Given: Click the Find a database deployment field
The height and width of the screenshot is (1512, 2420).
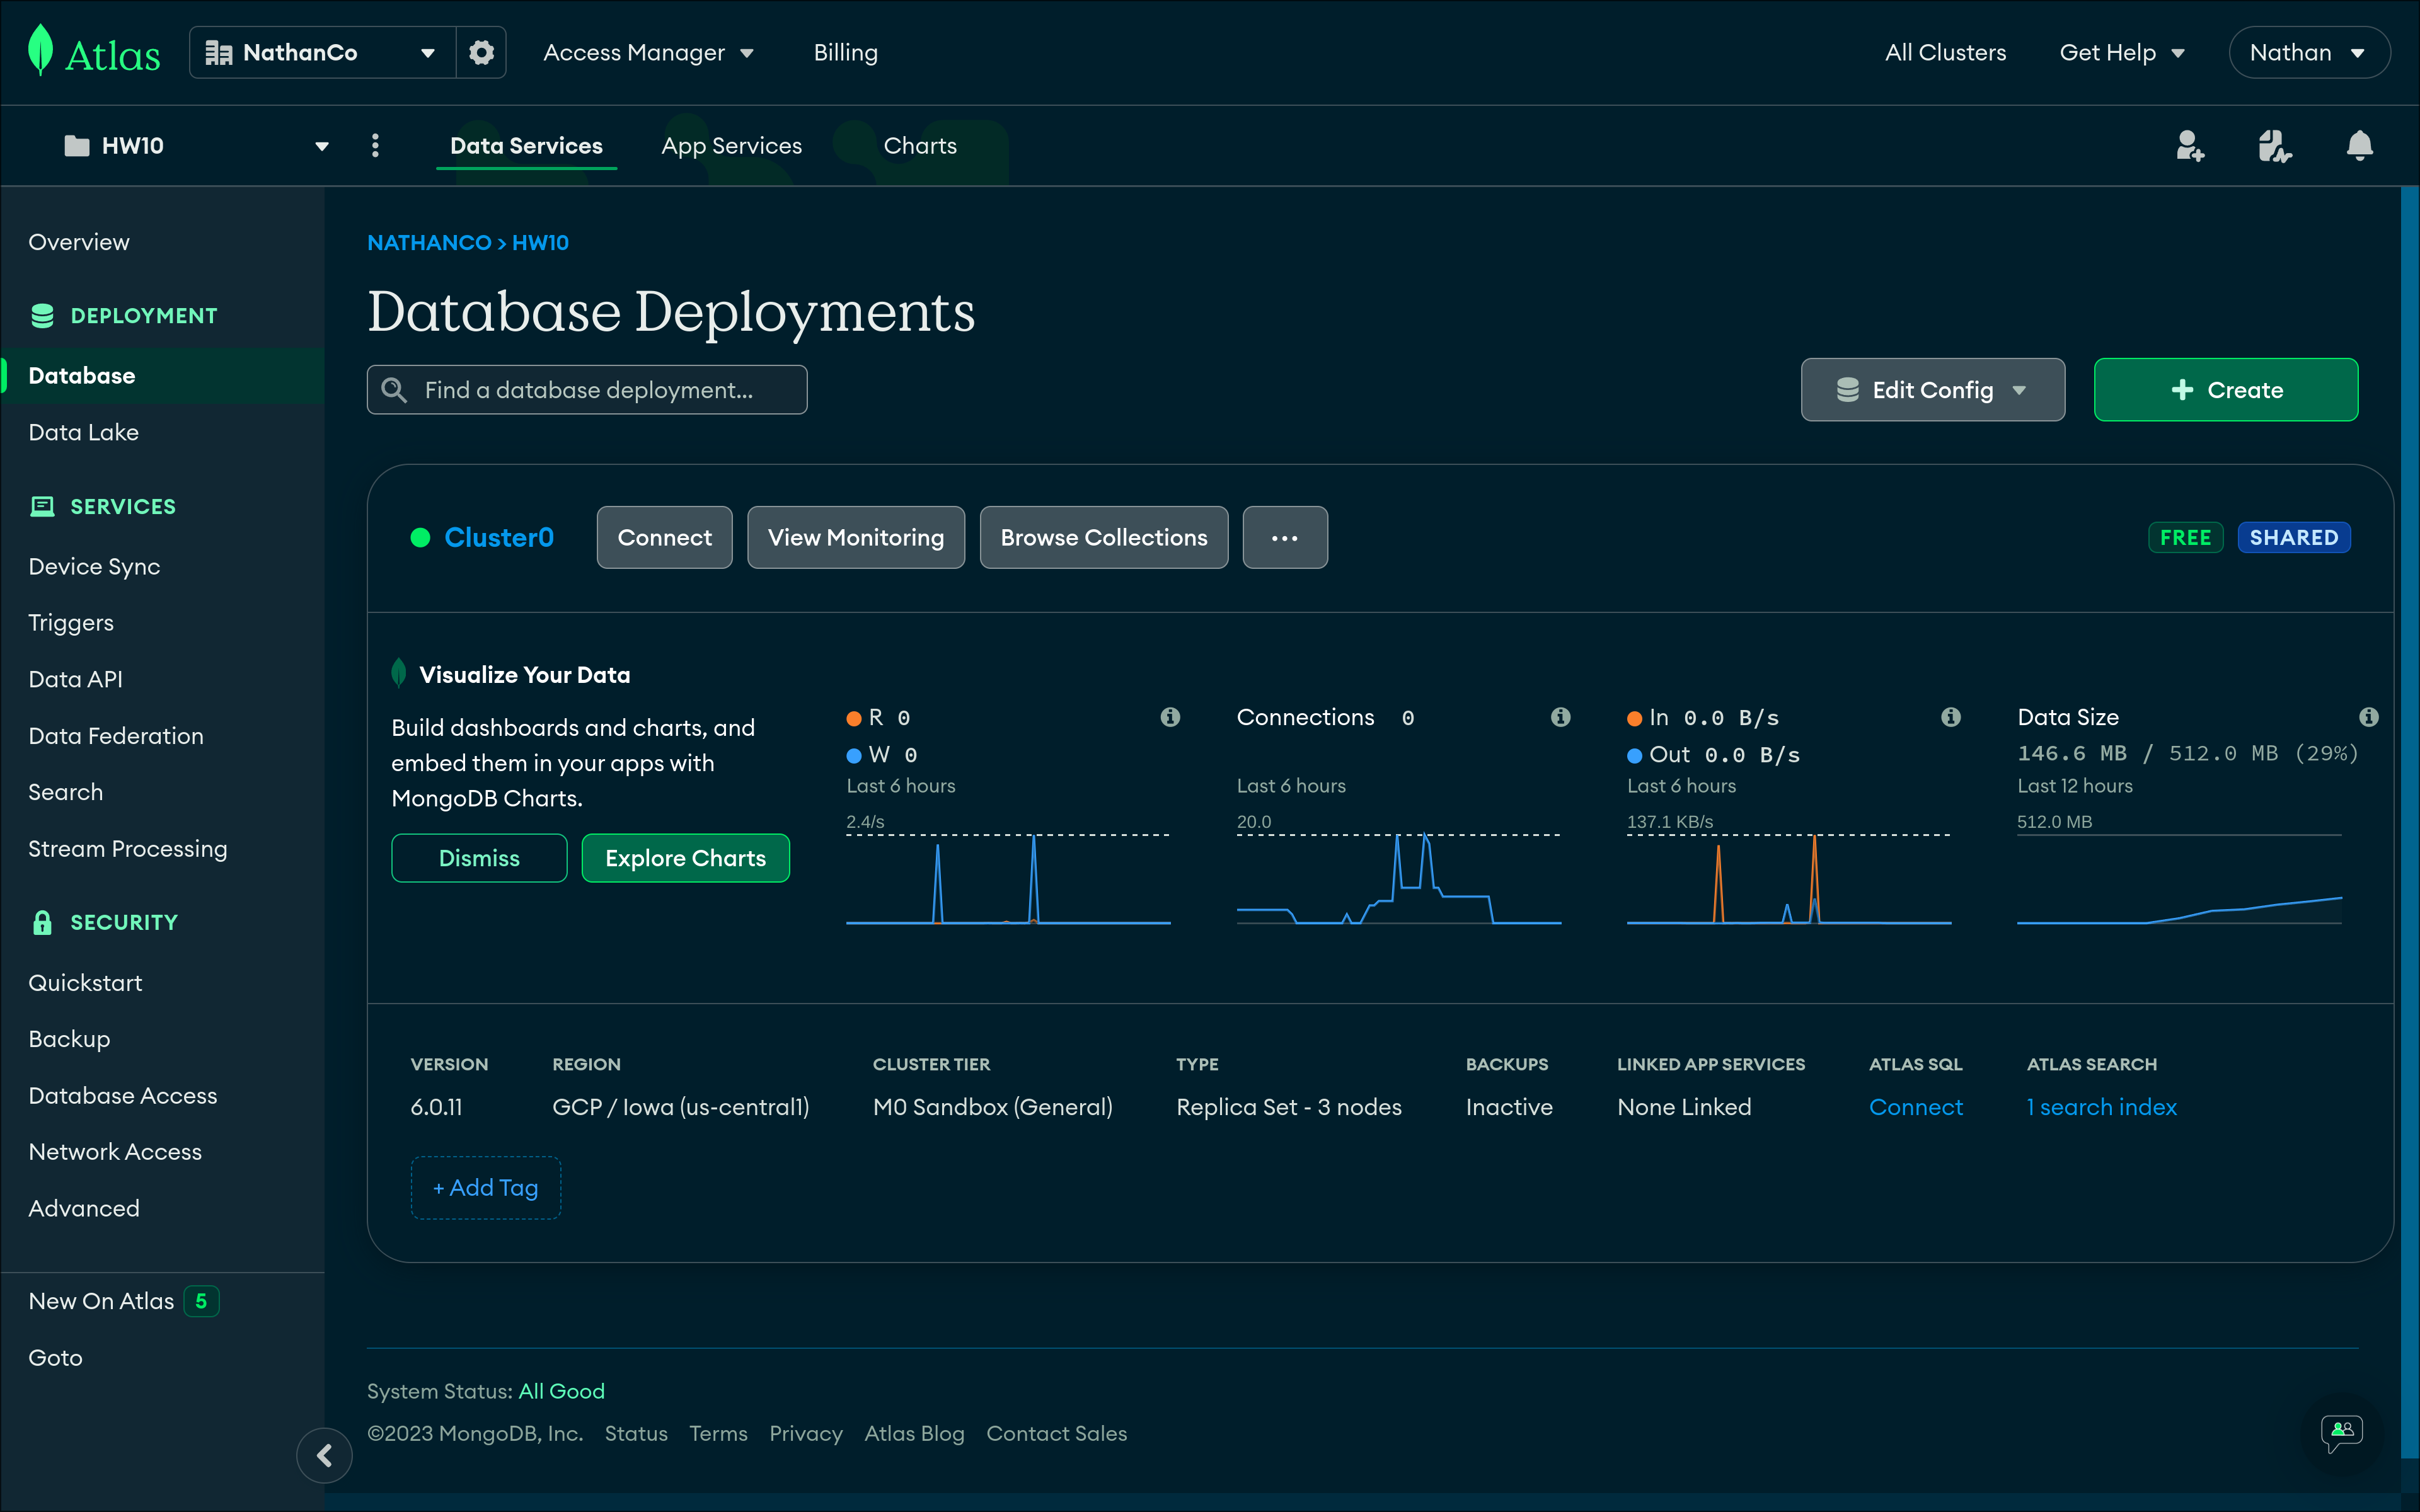Looking at the screenshot, I should tap(587, 390).
